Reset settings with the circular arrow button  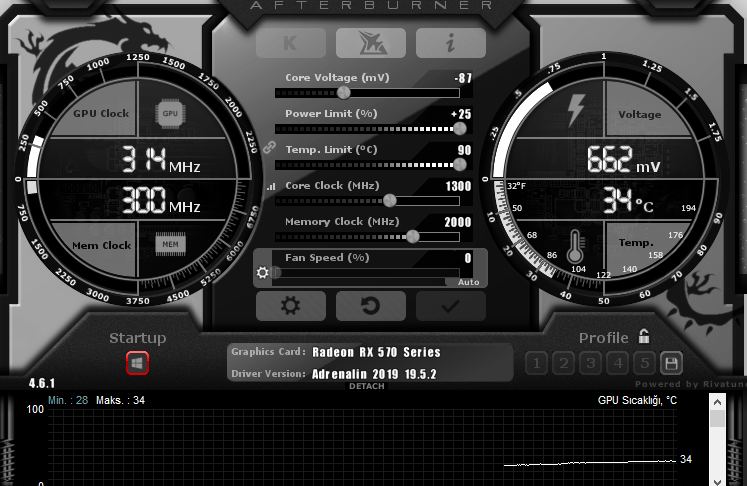click(371, 306)
